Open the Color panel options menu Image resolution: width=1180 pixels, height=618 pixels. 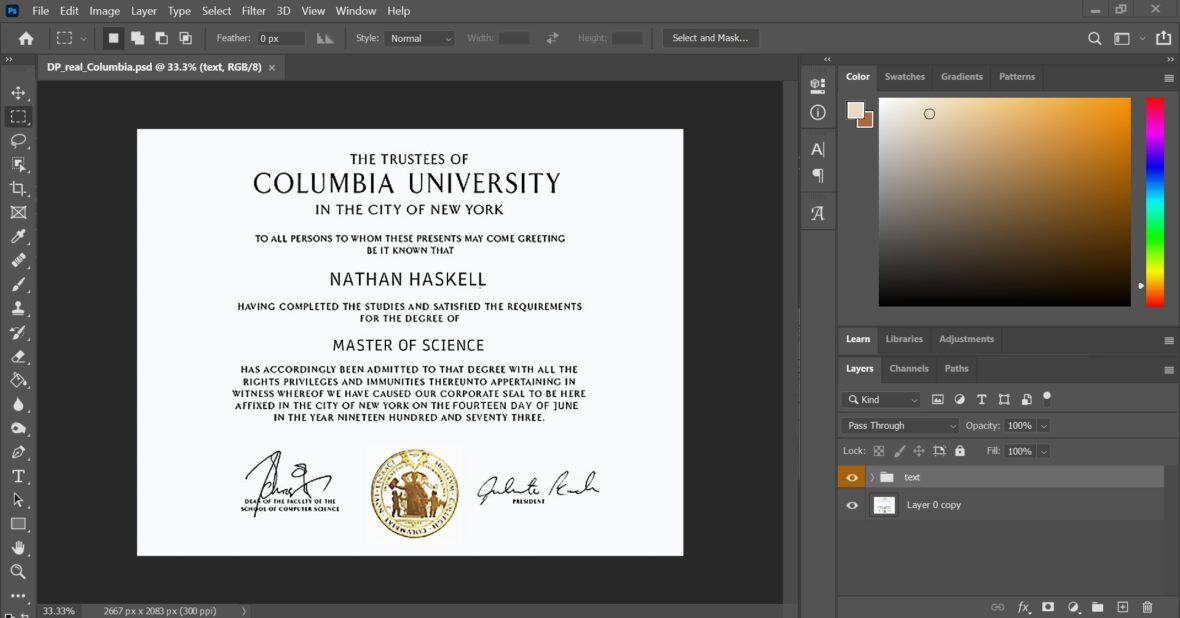coord(1169,78)
